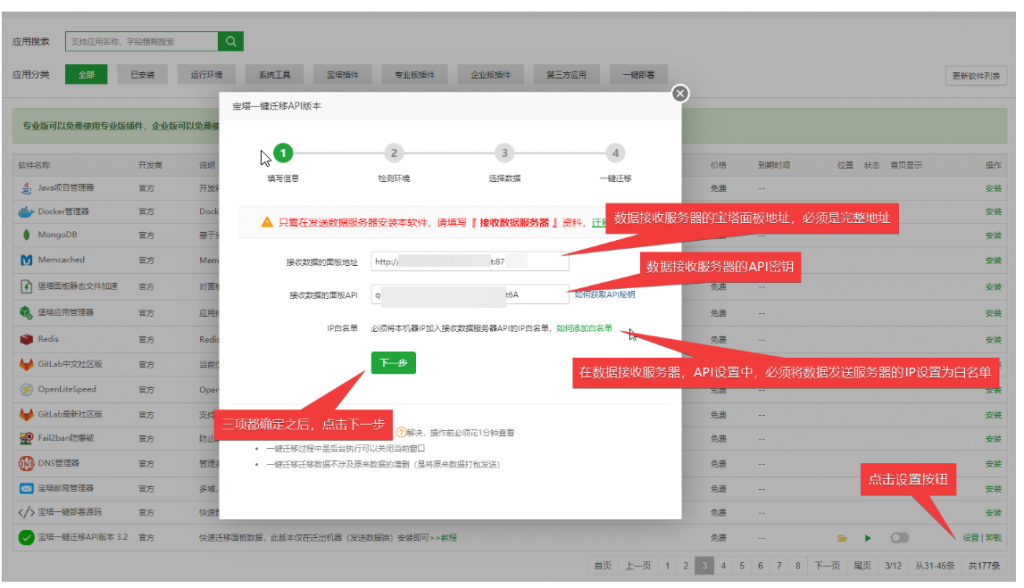Open the folder icon in the 一键迁移 row
1024x588 pixels.
(842, 538)
